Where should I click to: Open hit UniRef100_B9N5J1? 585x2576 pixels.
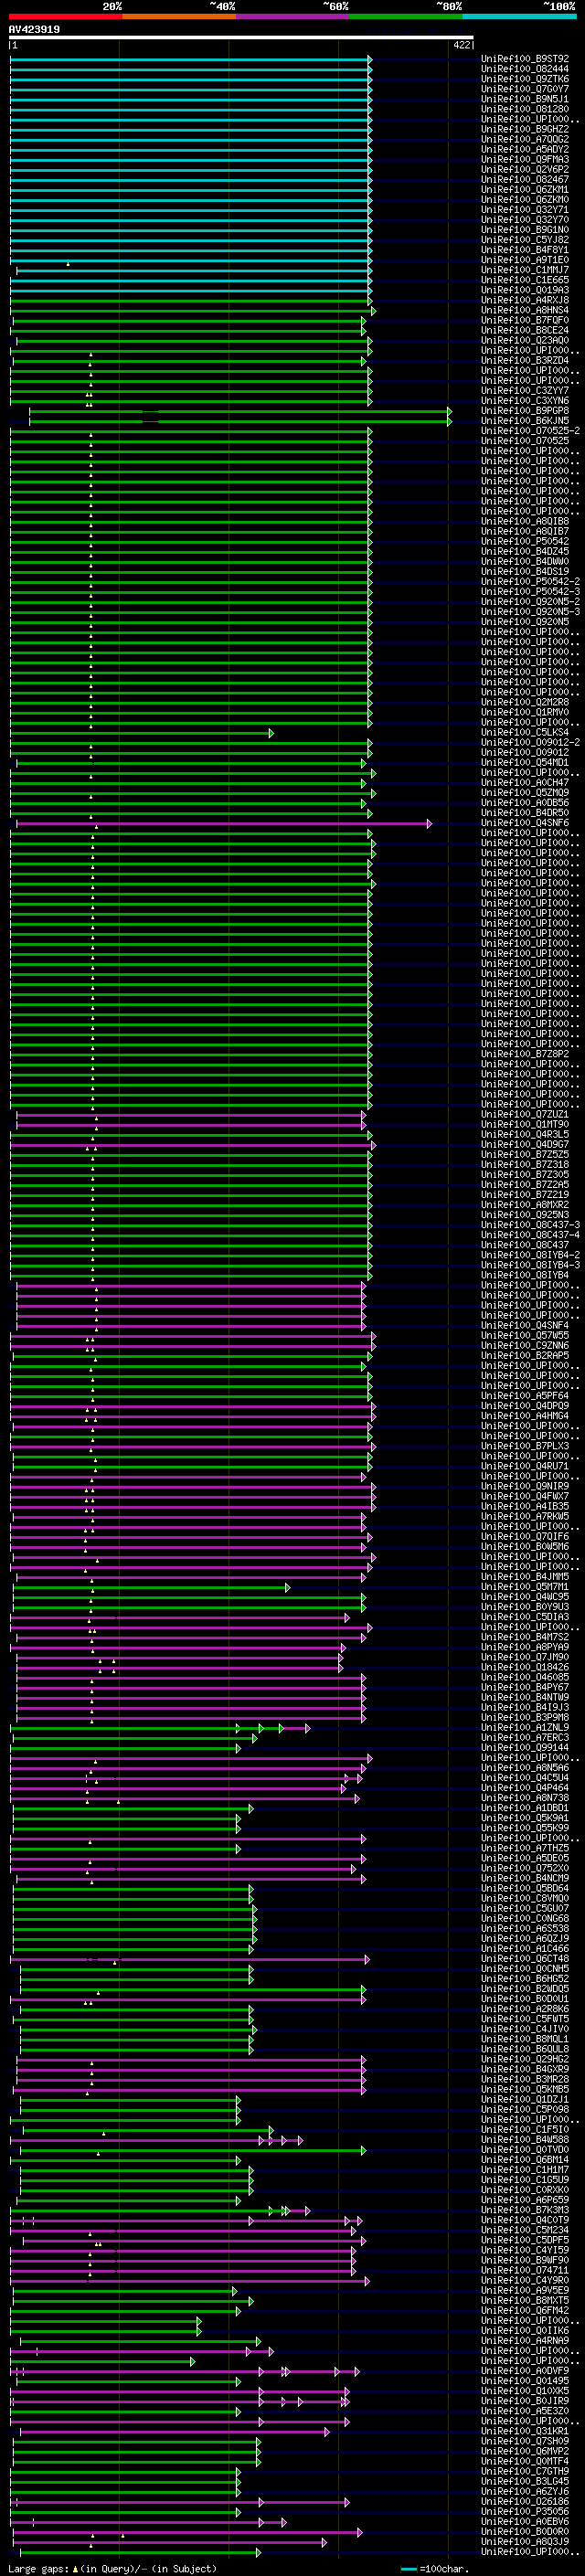(x=525, y=99)
